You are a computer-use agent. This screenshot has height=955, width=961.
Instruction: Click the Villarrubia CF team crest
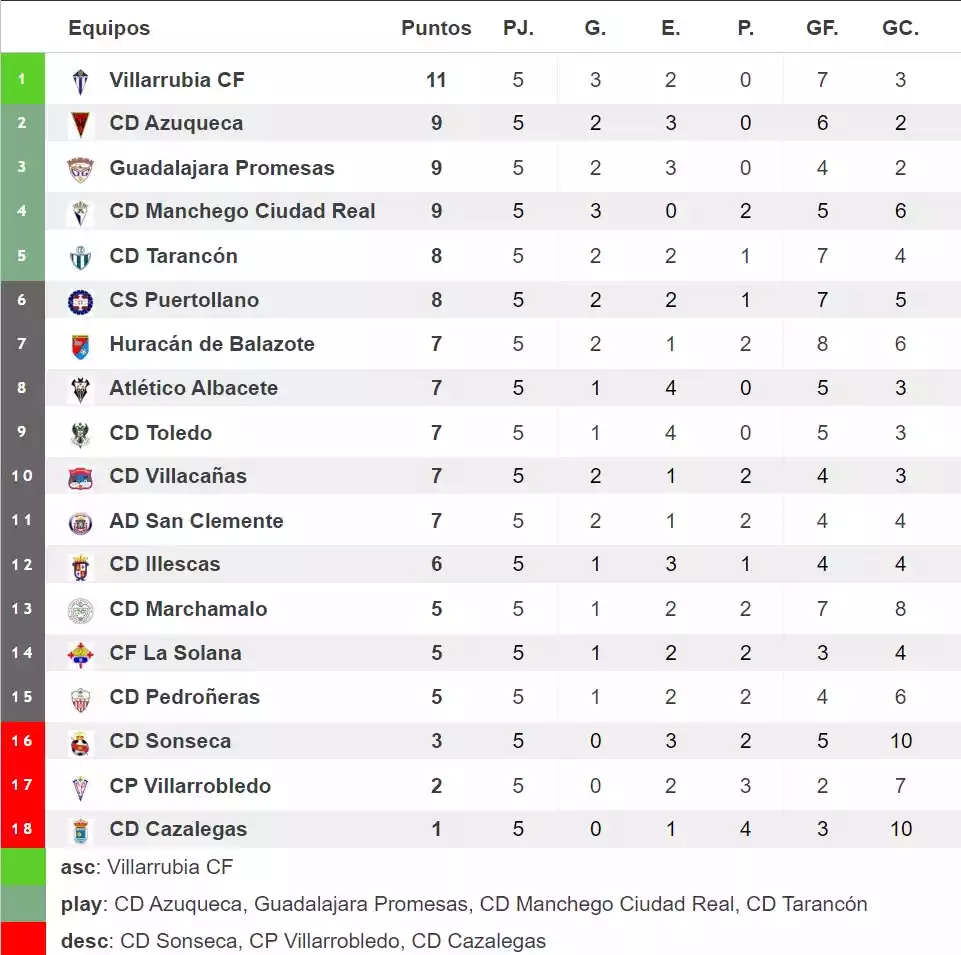pos(80,80)
